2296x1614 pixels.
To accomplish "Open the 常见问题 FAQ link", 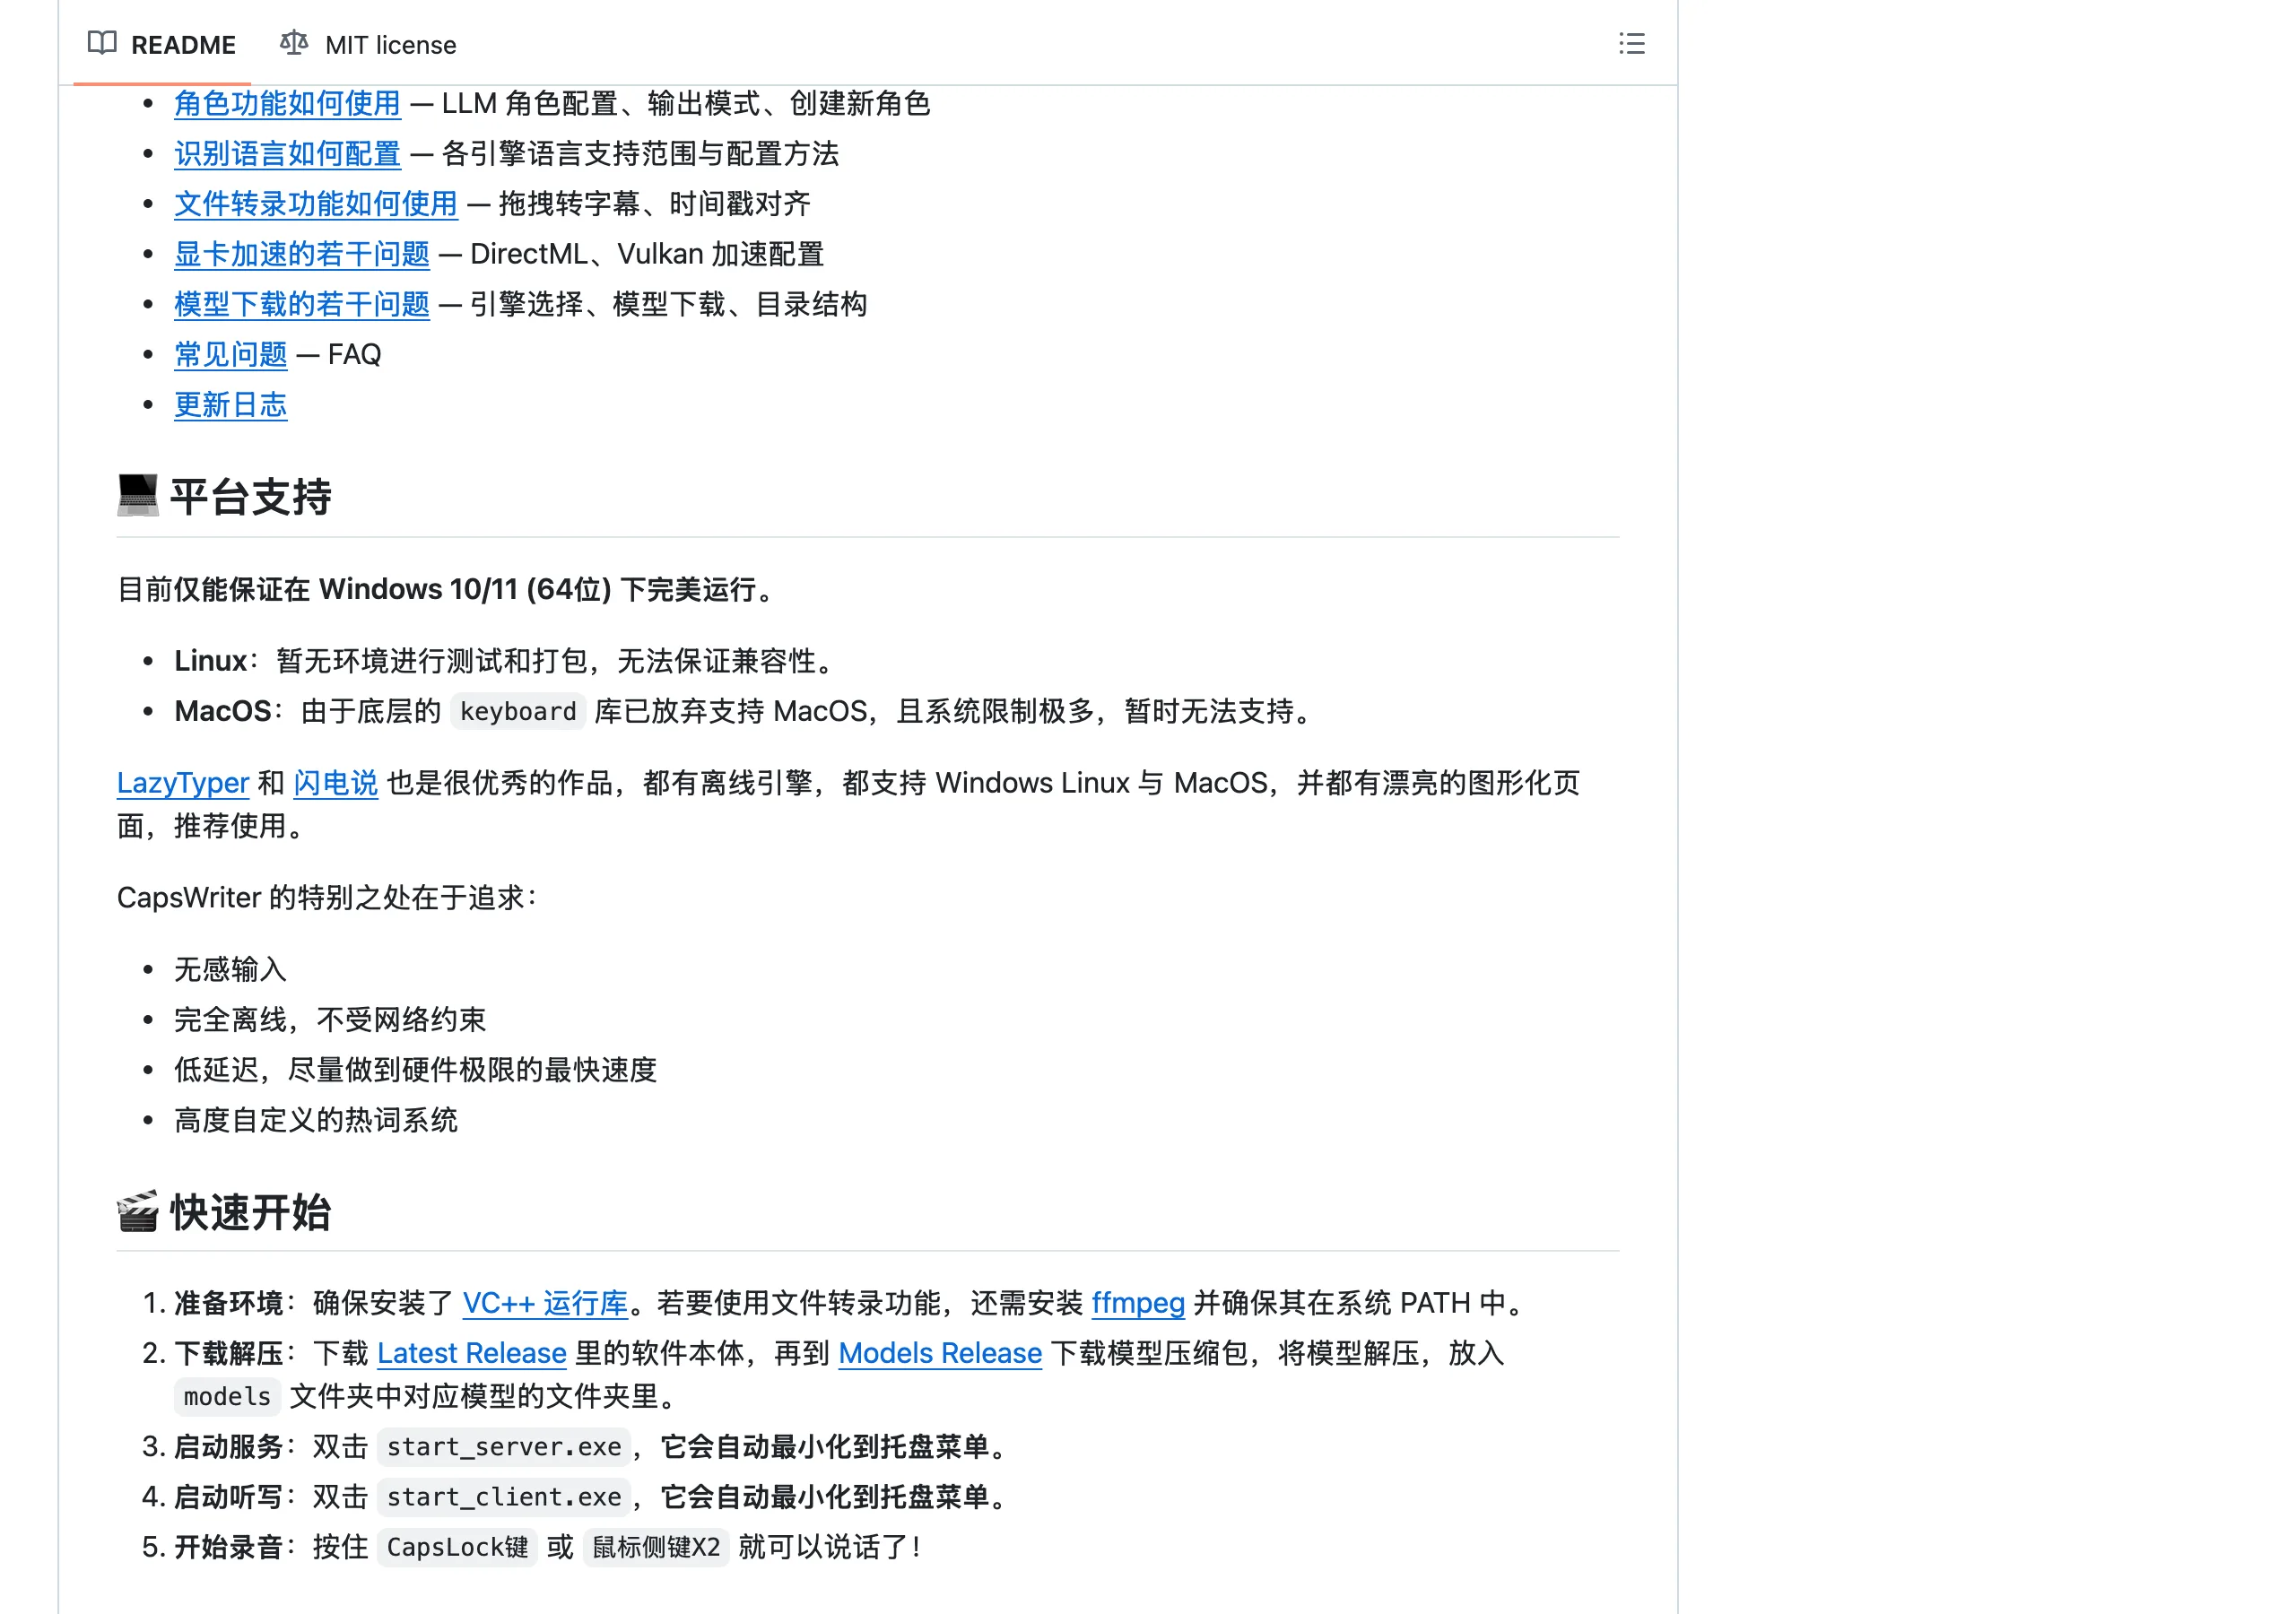I will pos(230,354).
